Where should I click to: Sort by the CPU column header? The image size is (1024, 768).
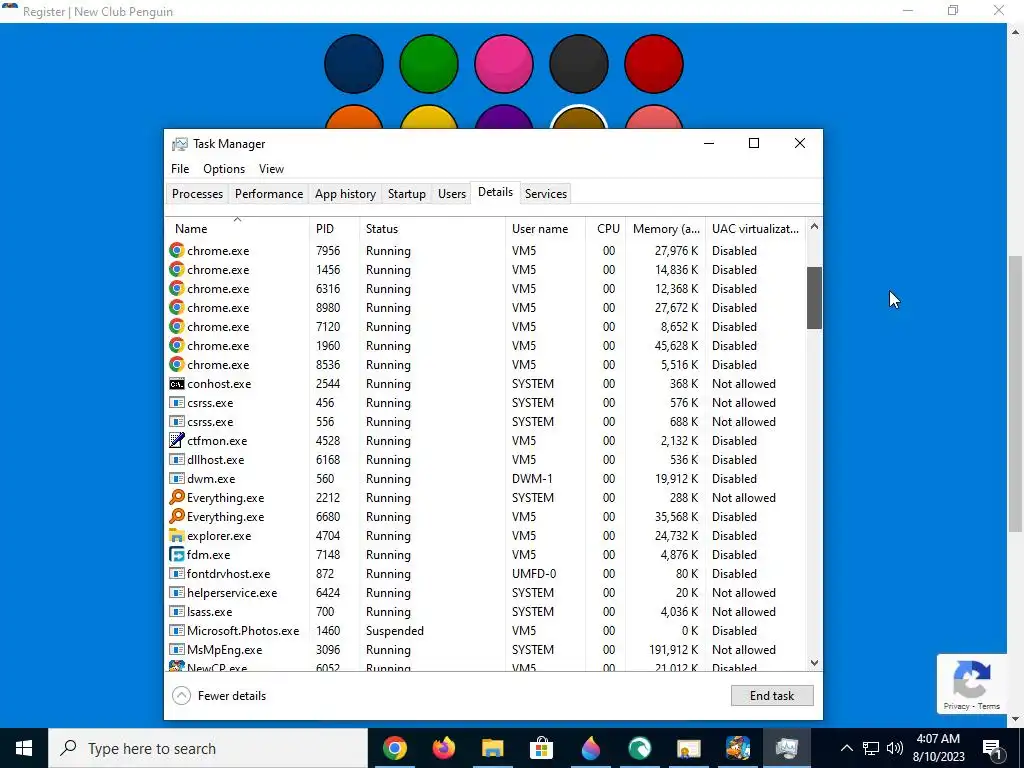[x=606, y=229]
